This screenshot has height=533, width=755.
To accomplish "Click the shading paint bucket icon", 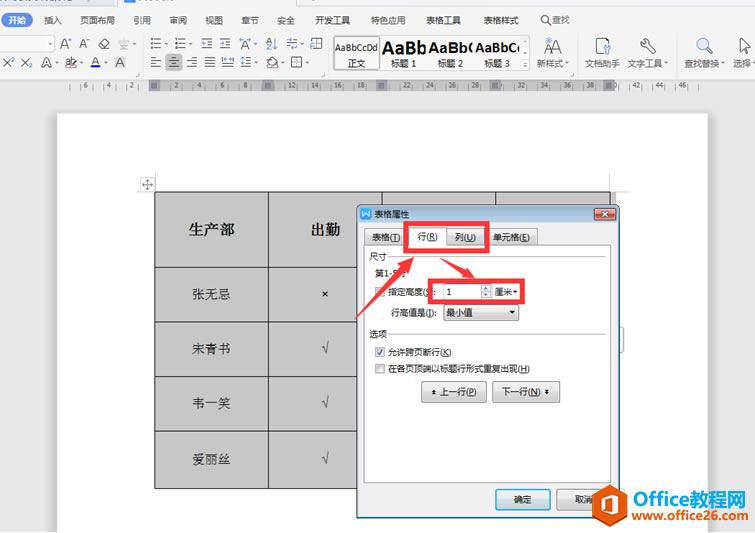I will click(272, 62).
